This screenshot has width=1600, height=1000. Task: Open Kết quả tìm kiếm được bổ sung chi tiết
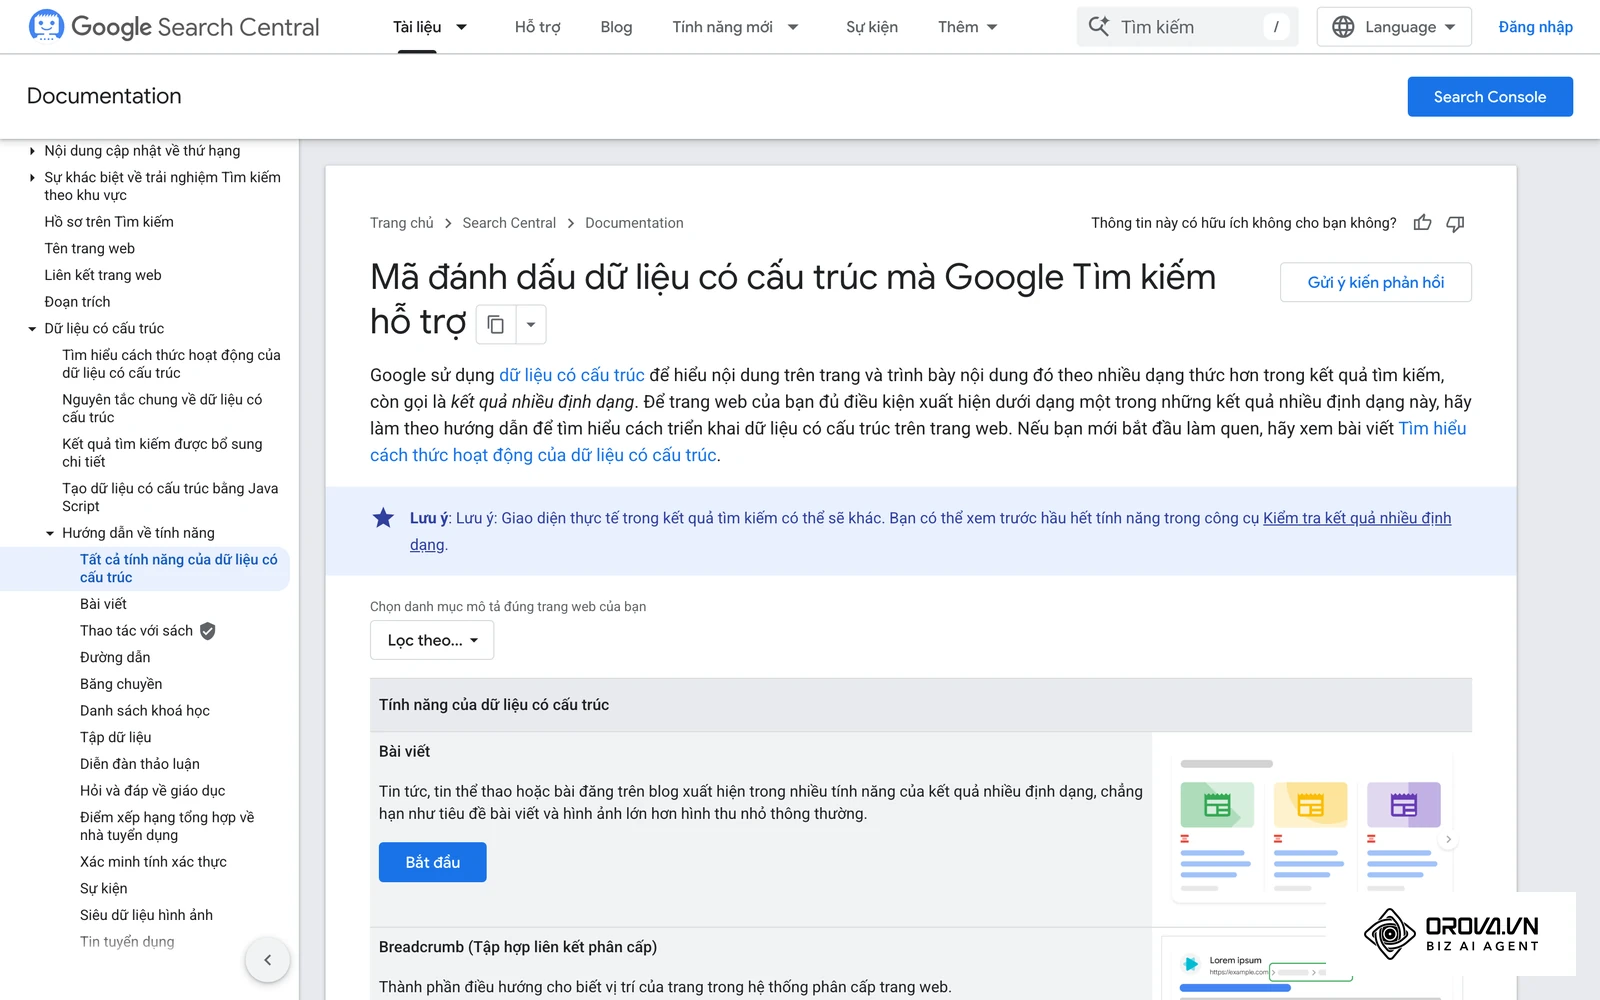tap(162, 453)
